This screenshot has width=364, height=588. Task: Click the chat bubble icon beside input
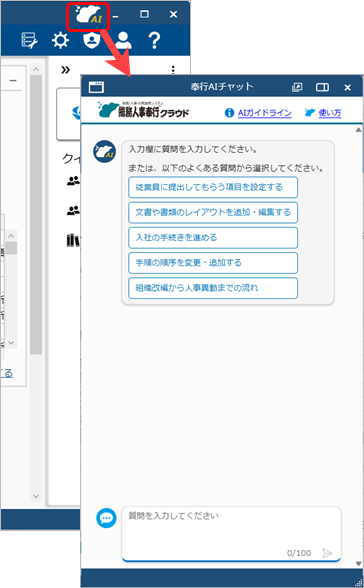(106, 518)
